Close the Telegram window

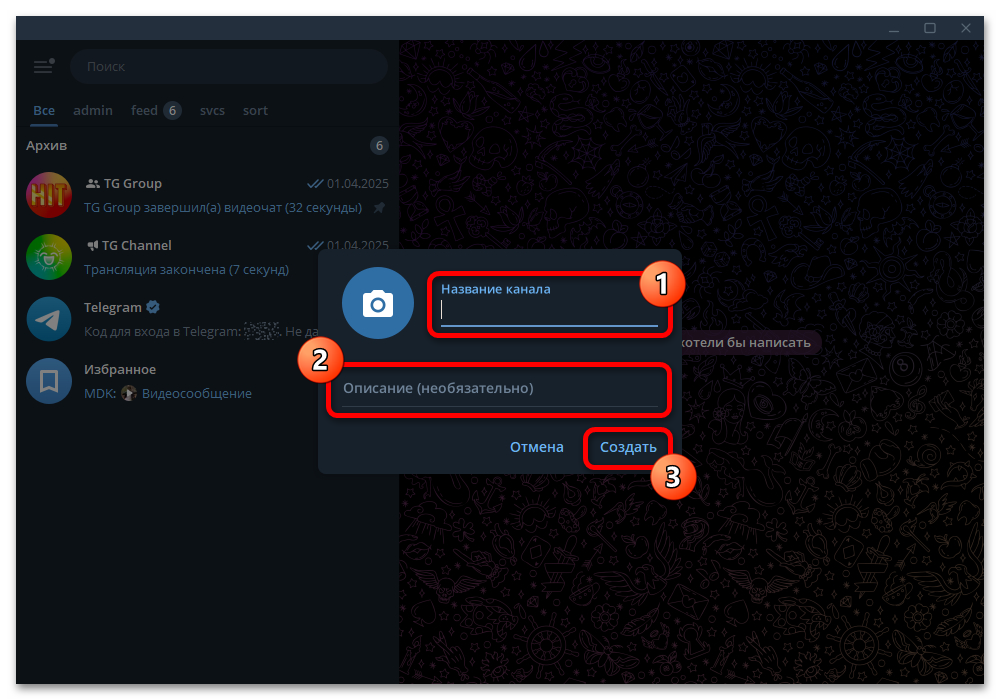(966, 29)
